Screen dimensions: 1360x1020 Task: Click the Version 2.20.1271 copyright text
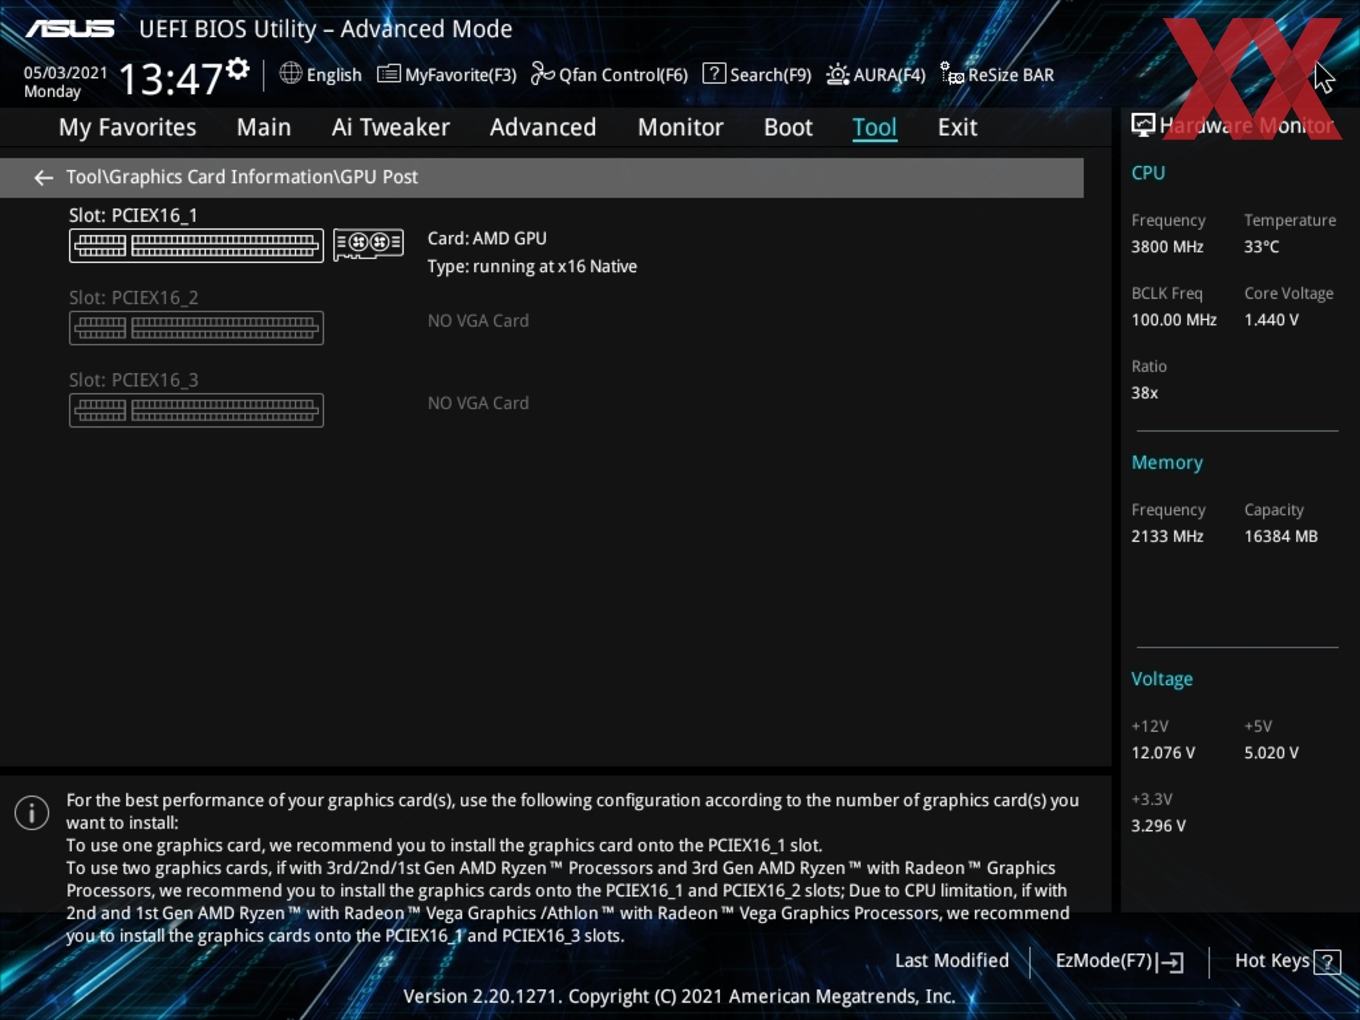click(679, 997)
